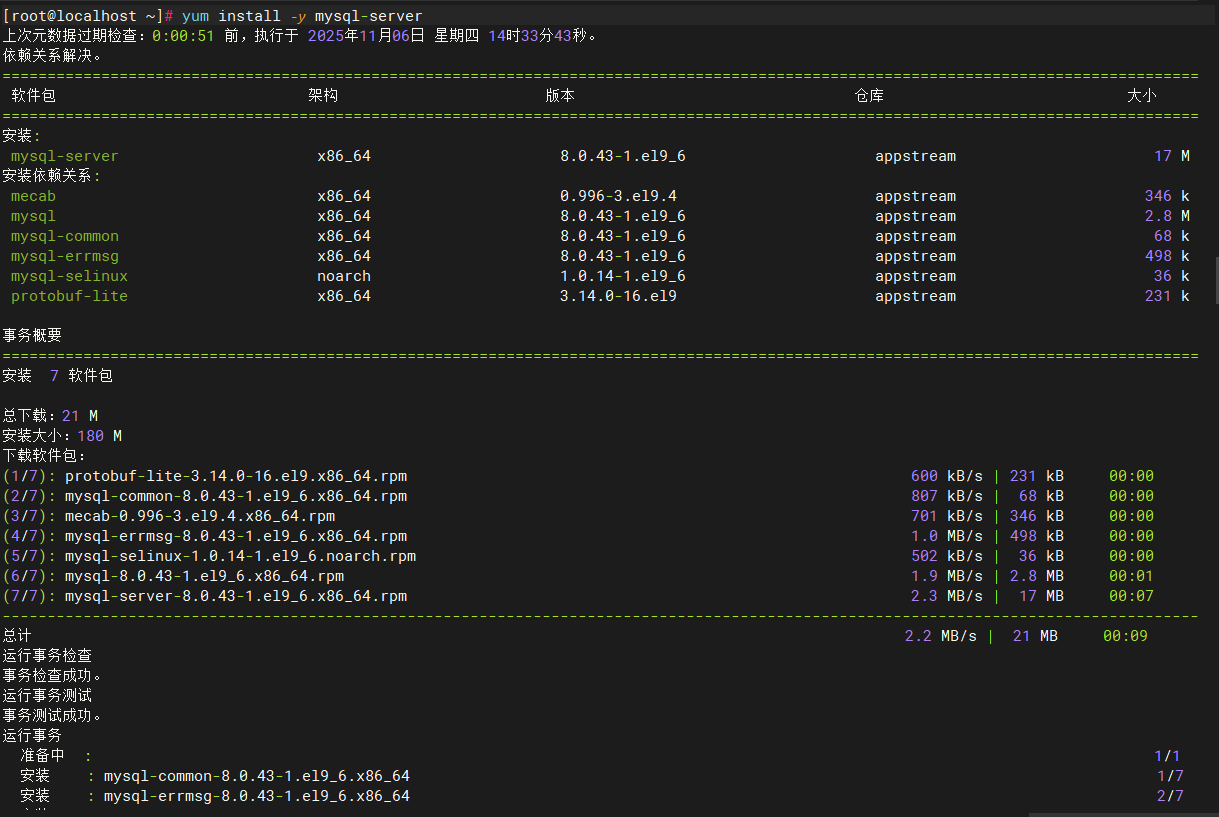Click the '600 kB/s' download speed
The image size is (1219, 817).
[946, 476]
